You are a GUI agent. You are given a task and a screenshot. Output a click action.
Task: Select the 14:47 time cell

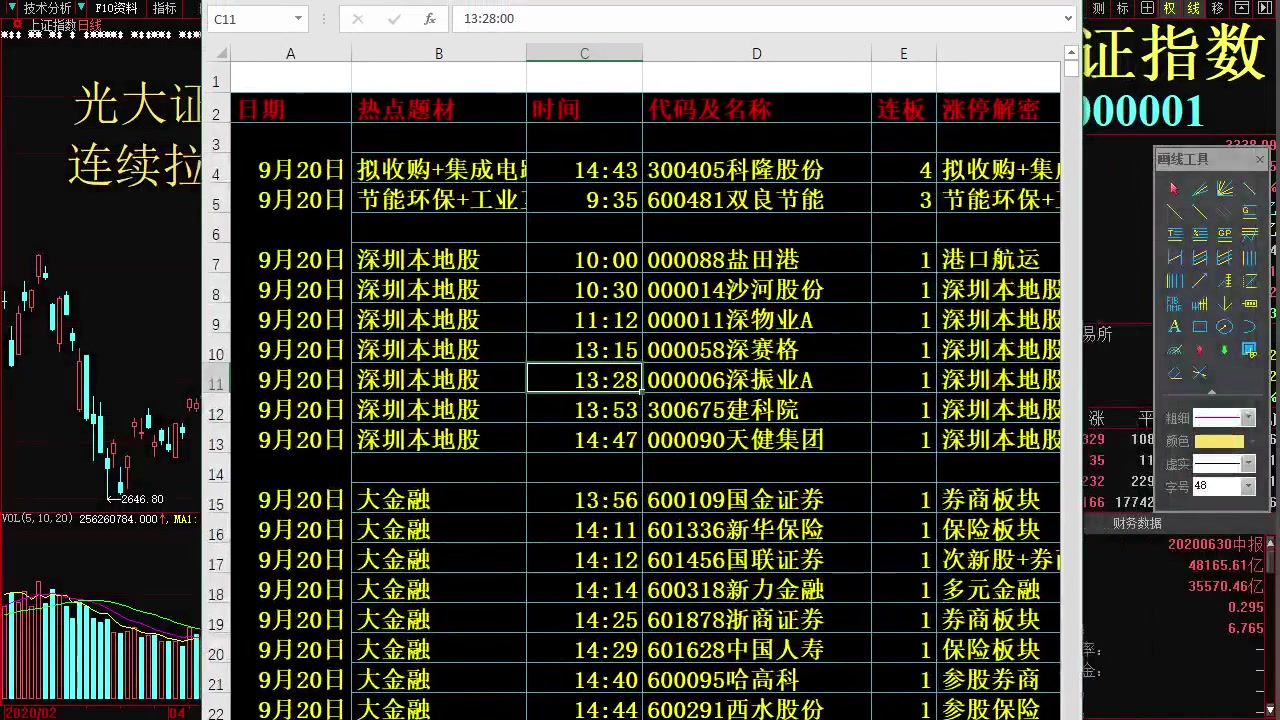(584, 440)
